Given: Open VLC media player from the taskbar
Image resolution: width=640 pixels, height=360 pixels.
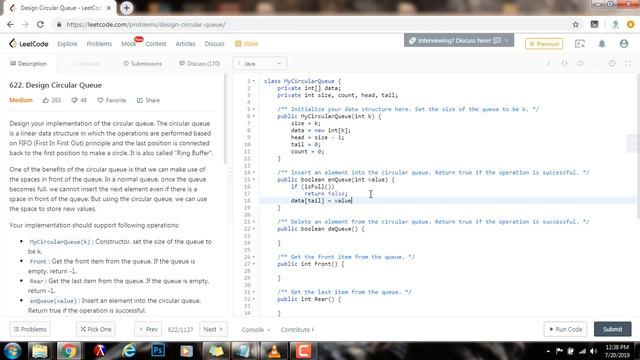Looking at the screenshot, I should point(274,351).
